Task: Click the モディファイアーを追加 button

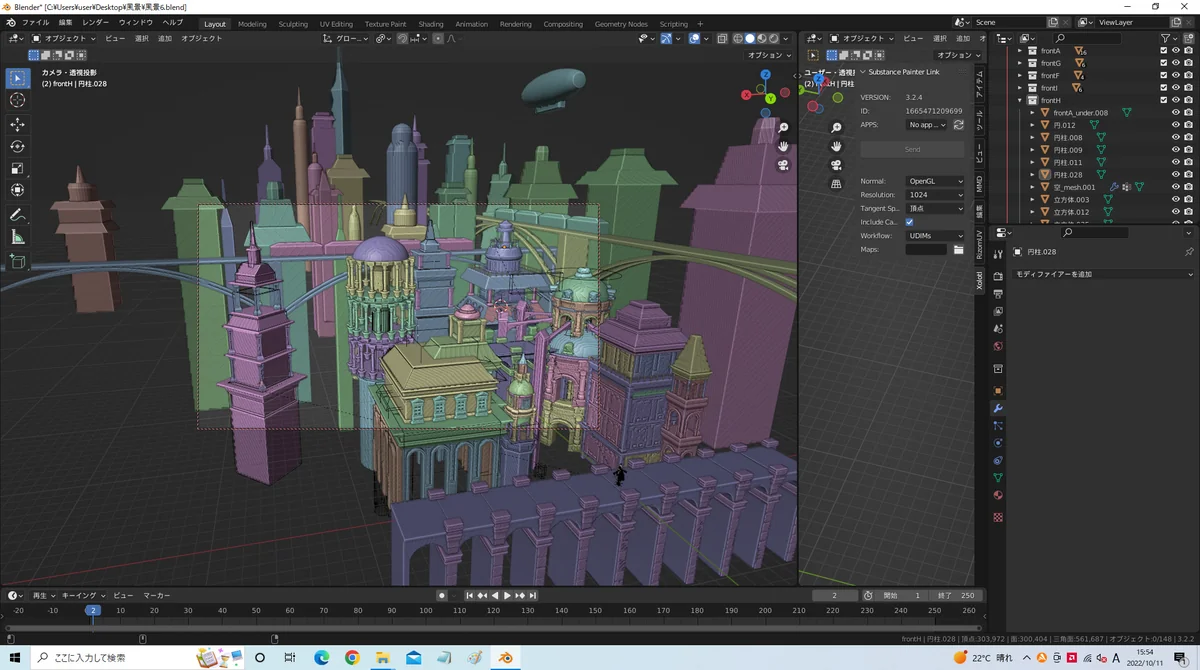Action: pyautogui.click(x=1100, y=274)
